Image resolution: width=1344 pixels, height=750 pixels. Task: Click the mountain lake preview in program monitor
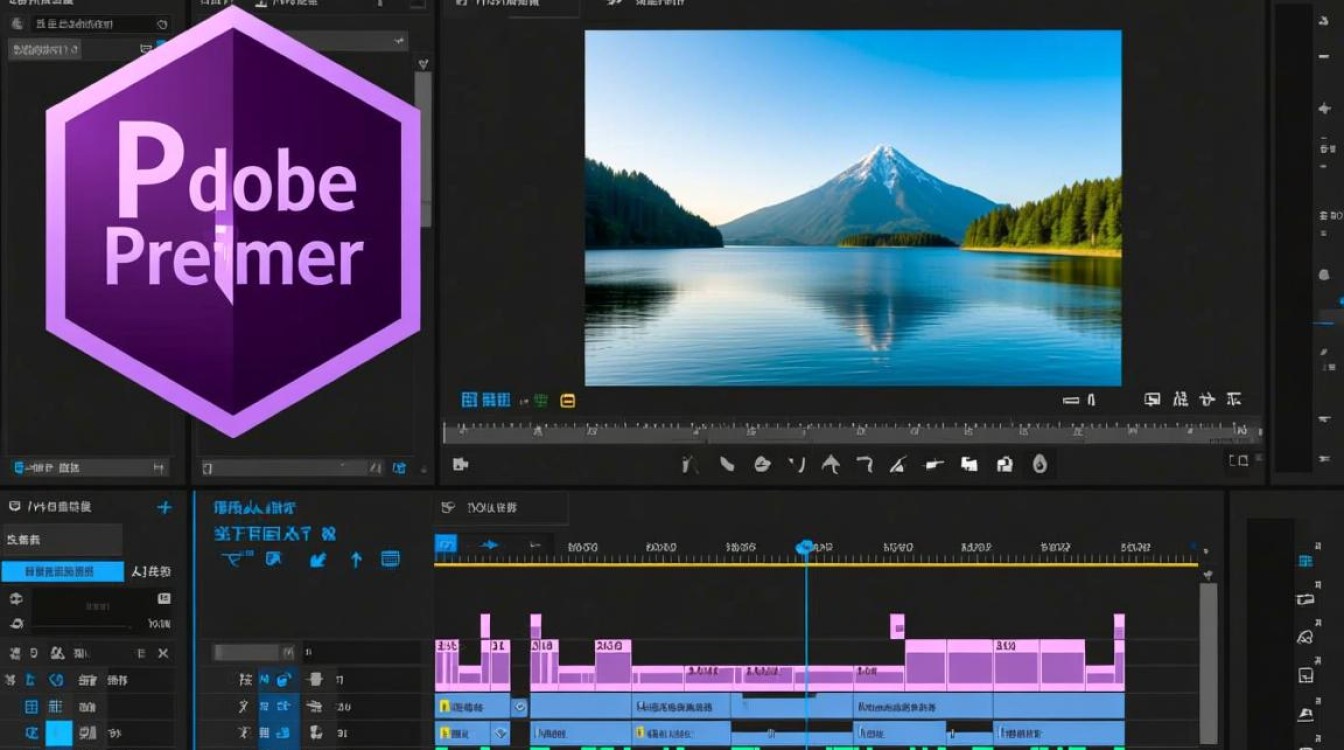tap(853, 208)
